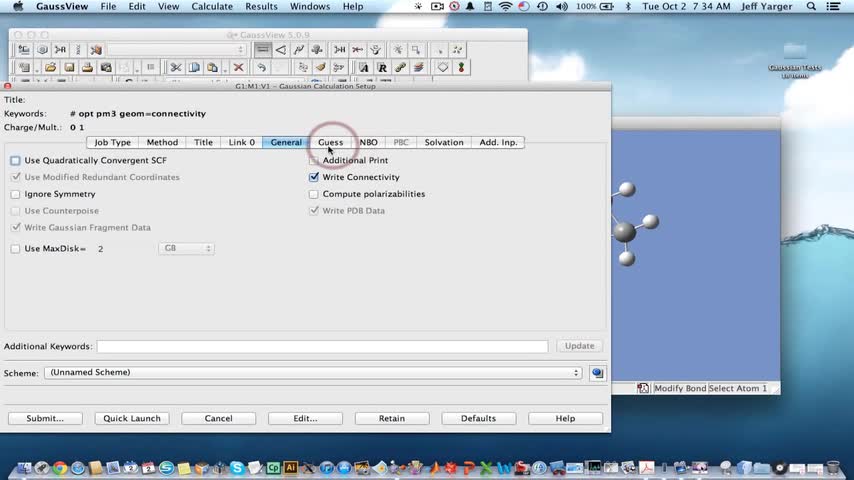
Task: Select the Delete Atom tool
Action: (x=357, y=50)
